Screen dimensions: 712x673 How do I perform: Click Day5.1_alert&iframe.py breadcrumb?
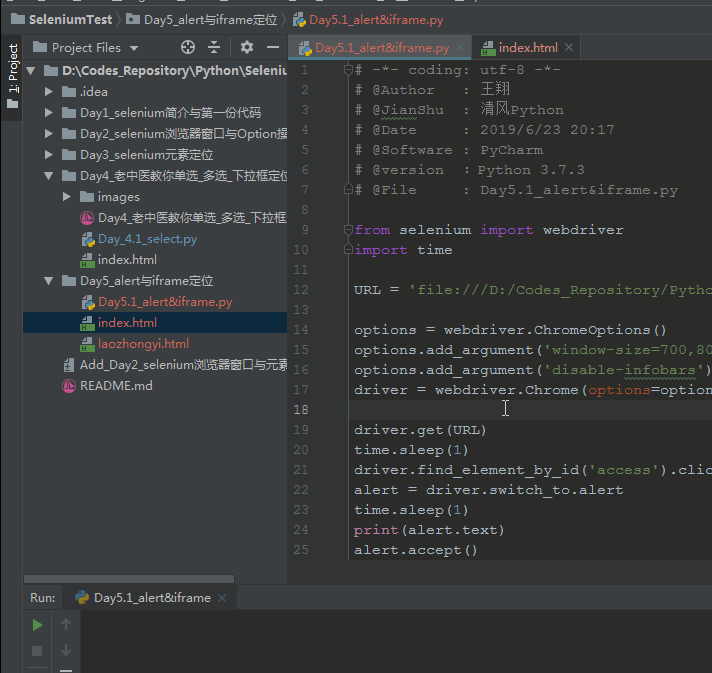[x=376, y=20]
